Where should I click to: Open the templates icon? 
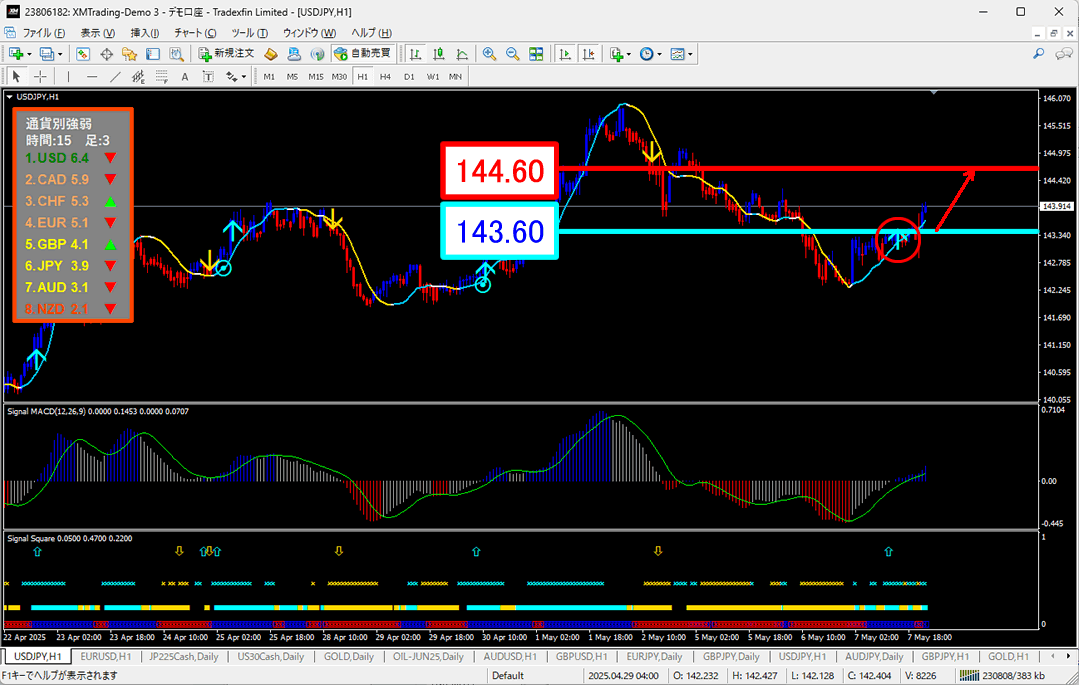point(678,54)
